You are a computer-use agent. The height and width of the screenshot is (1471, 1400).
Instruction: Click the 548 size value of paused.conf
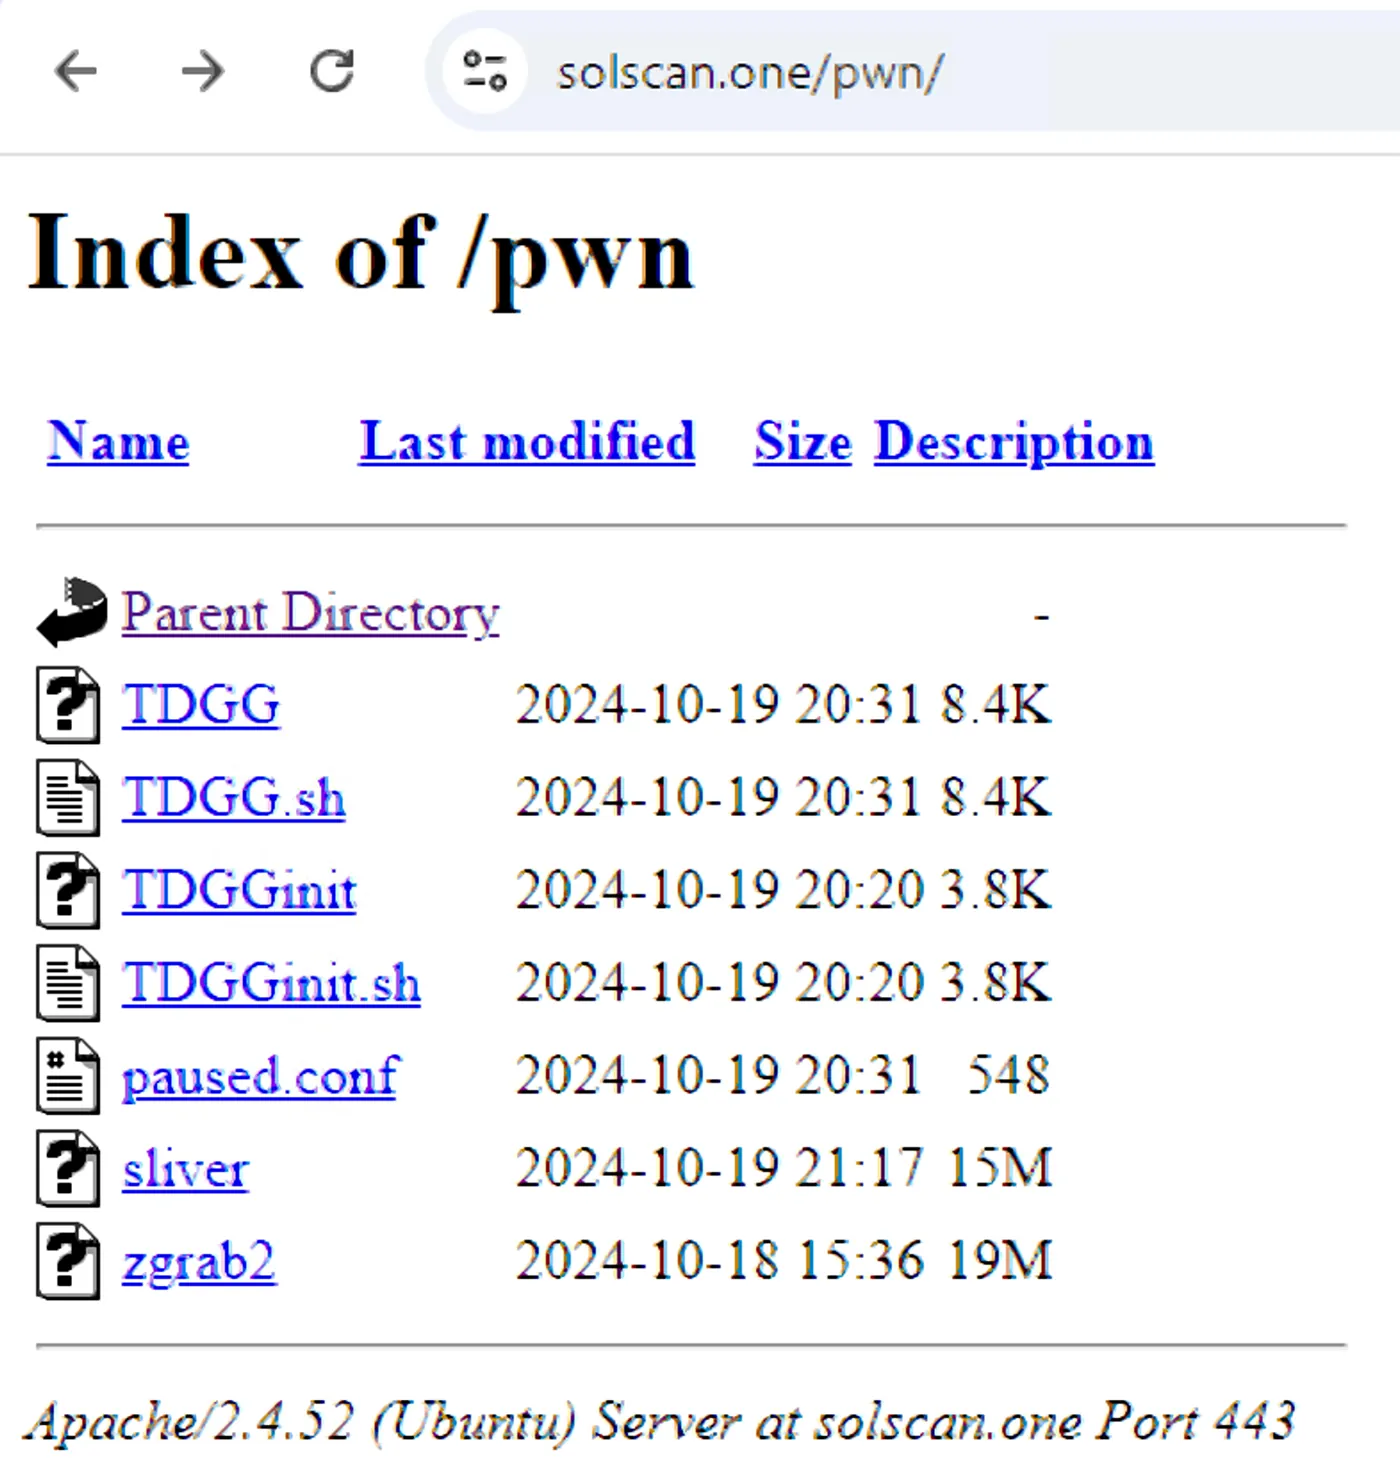[x=1008, y=1075]
